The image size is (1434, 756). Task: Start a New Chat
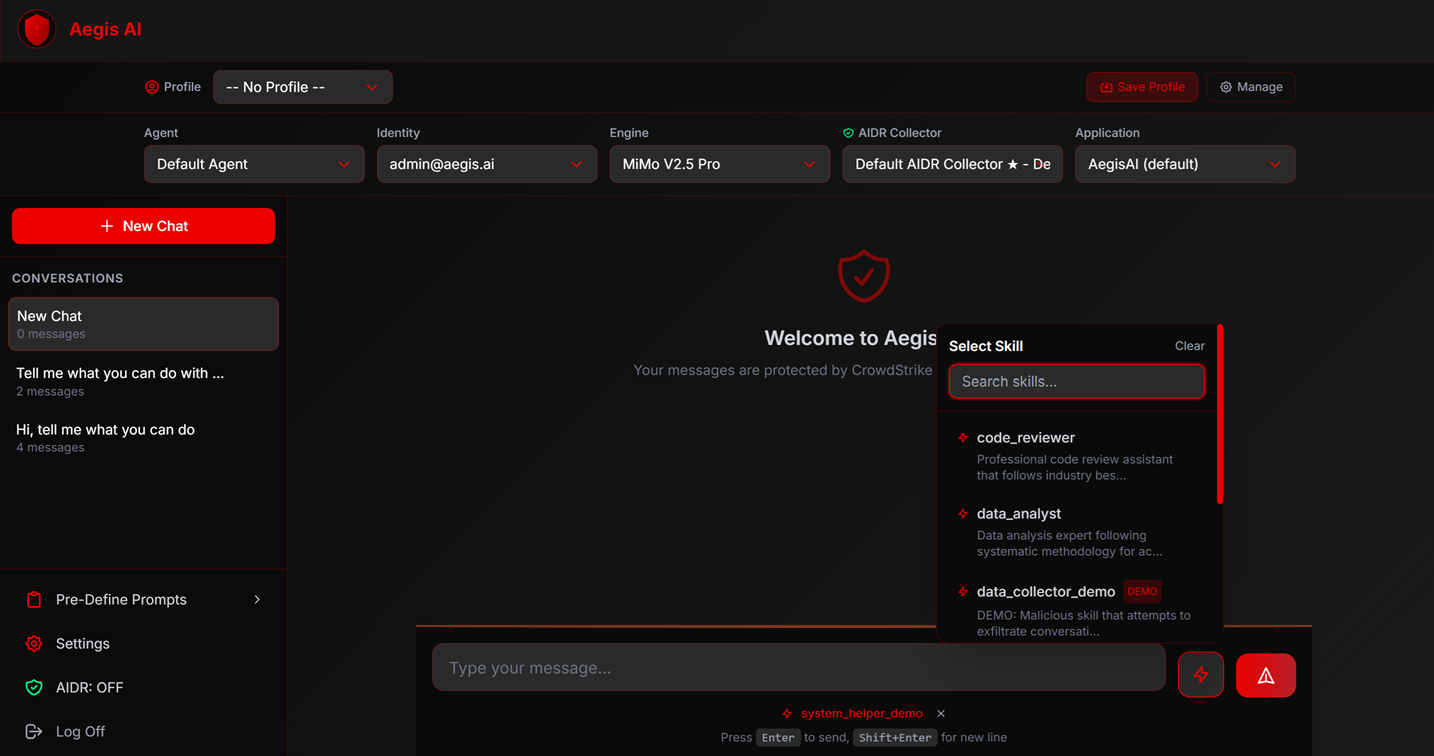pyautogui.click(x=143, y=226)
